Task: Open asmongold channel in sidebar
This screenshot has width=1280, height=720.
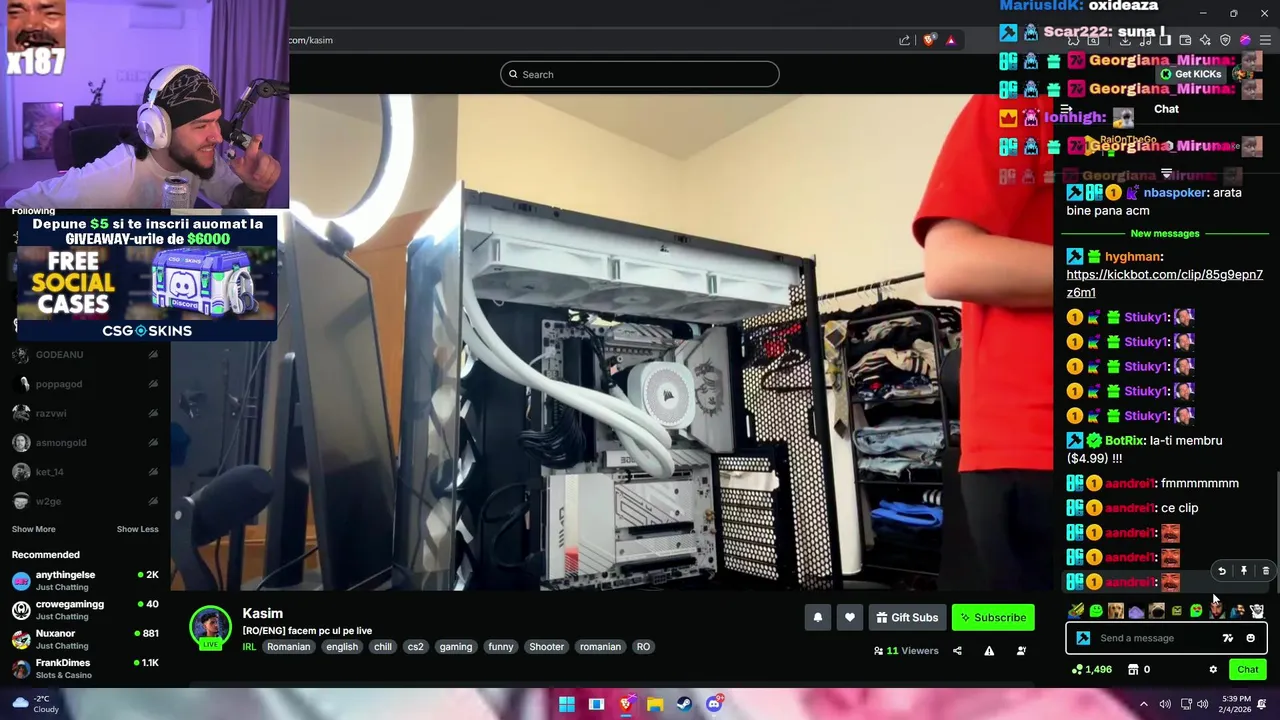Action: [85, 443]
